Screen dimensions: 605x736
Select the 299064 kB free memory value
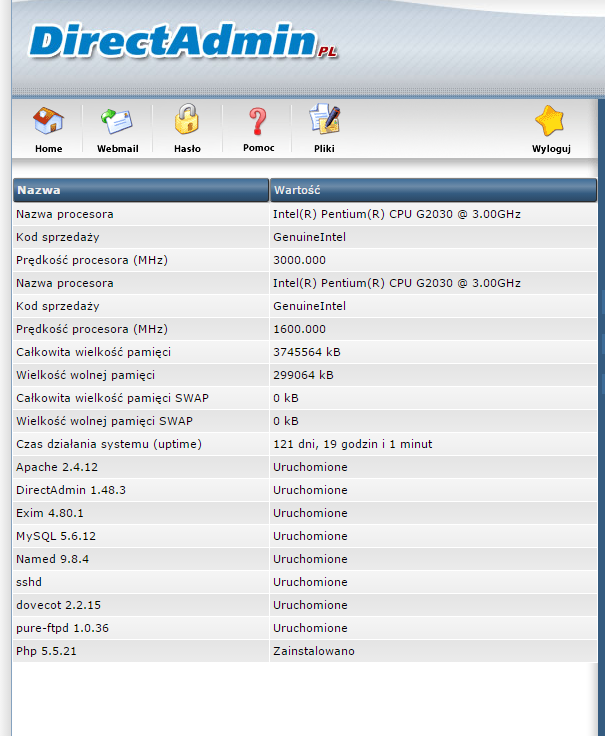coord(303,375)
